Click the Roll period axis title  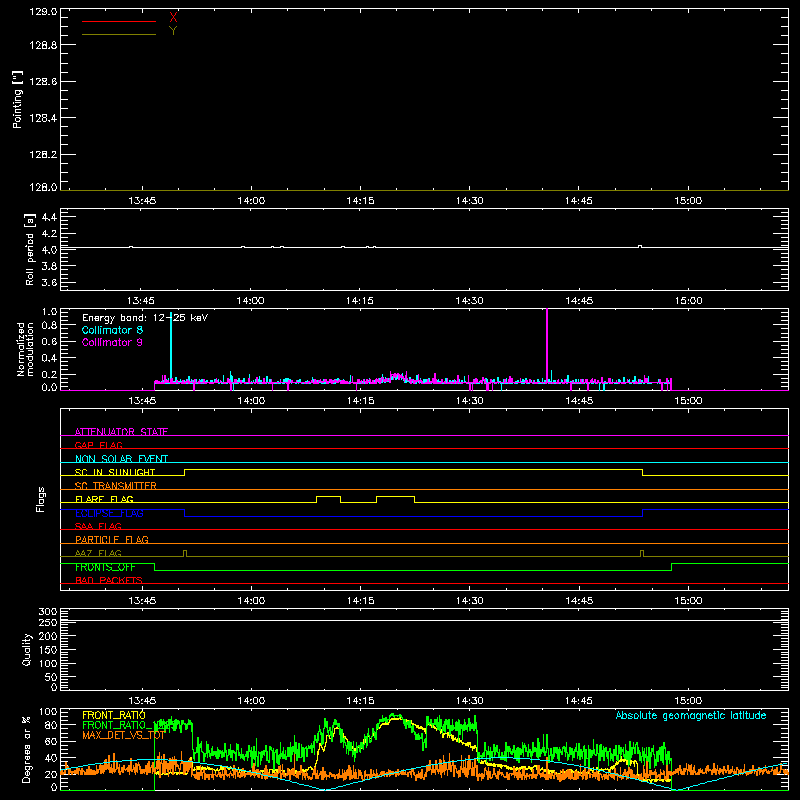tap(30, 249)
